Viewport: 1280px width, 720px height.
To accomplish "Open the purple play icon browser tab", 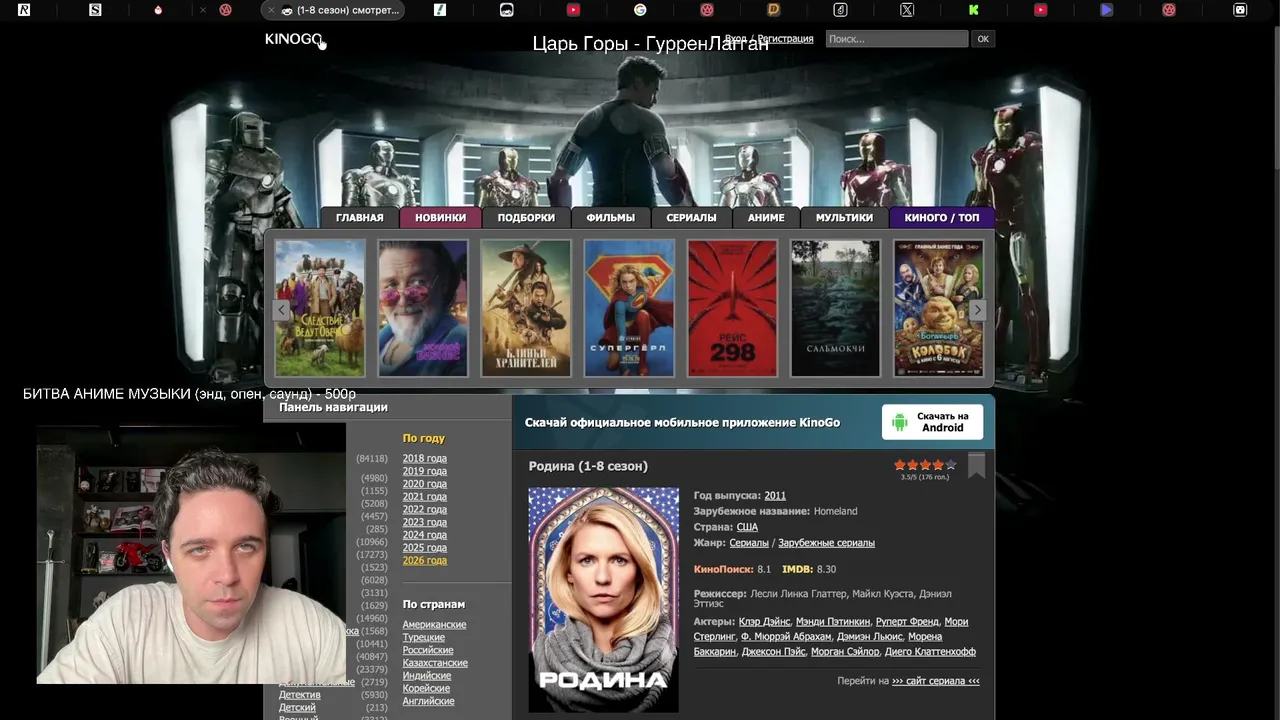I will click(x=1106, y=10).
